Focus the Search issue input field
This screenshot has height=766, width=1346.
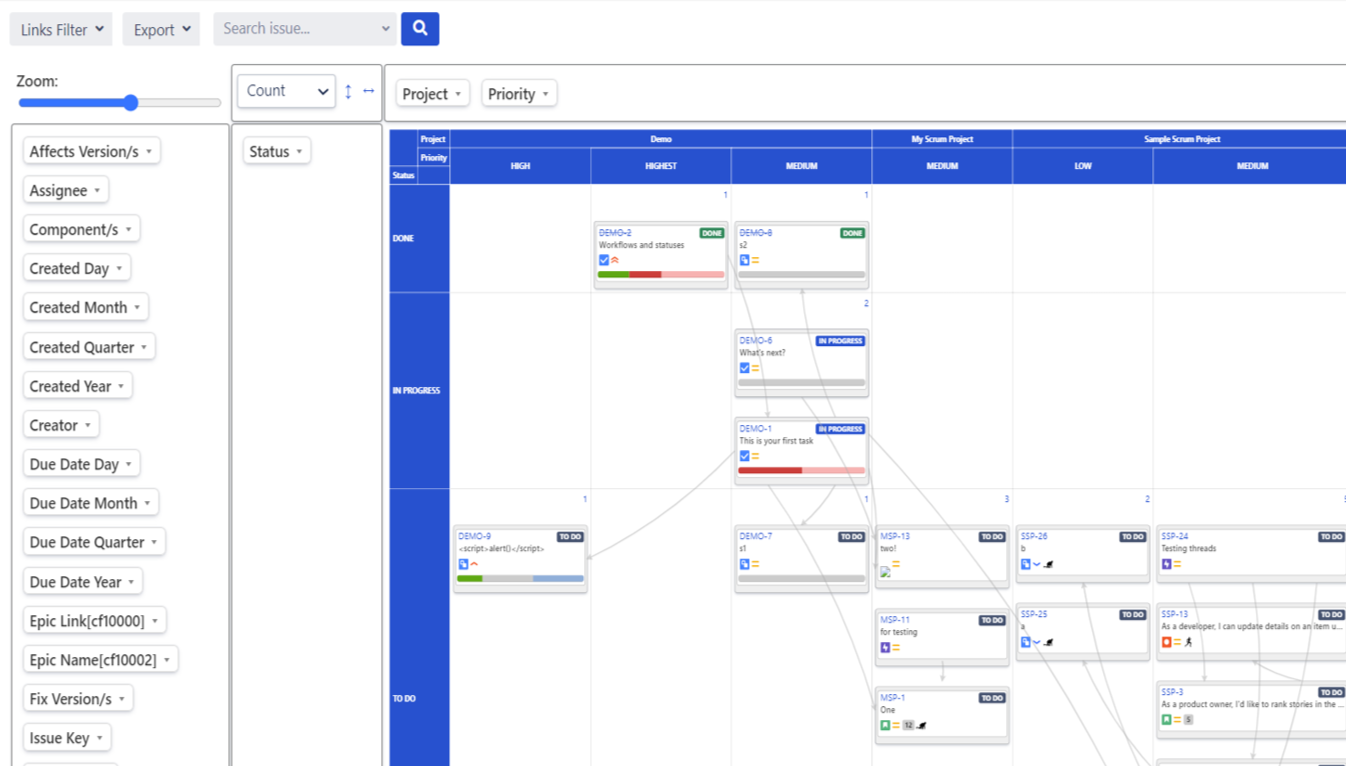(x=305, y=29)
